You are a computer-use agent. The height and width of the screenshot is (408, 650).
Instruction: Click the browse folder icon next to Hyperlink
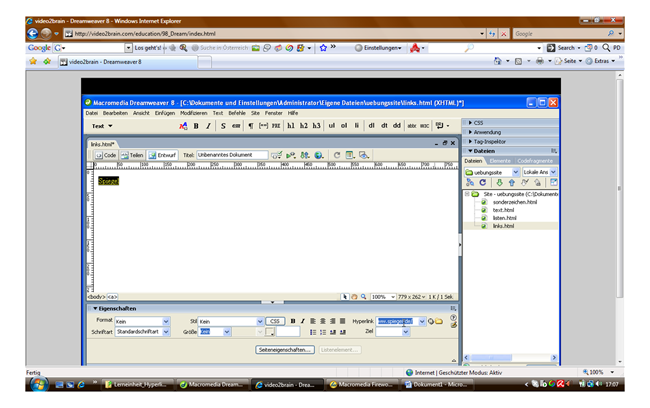[439, 321]
